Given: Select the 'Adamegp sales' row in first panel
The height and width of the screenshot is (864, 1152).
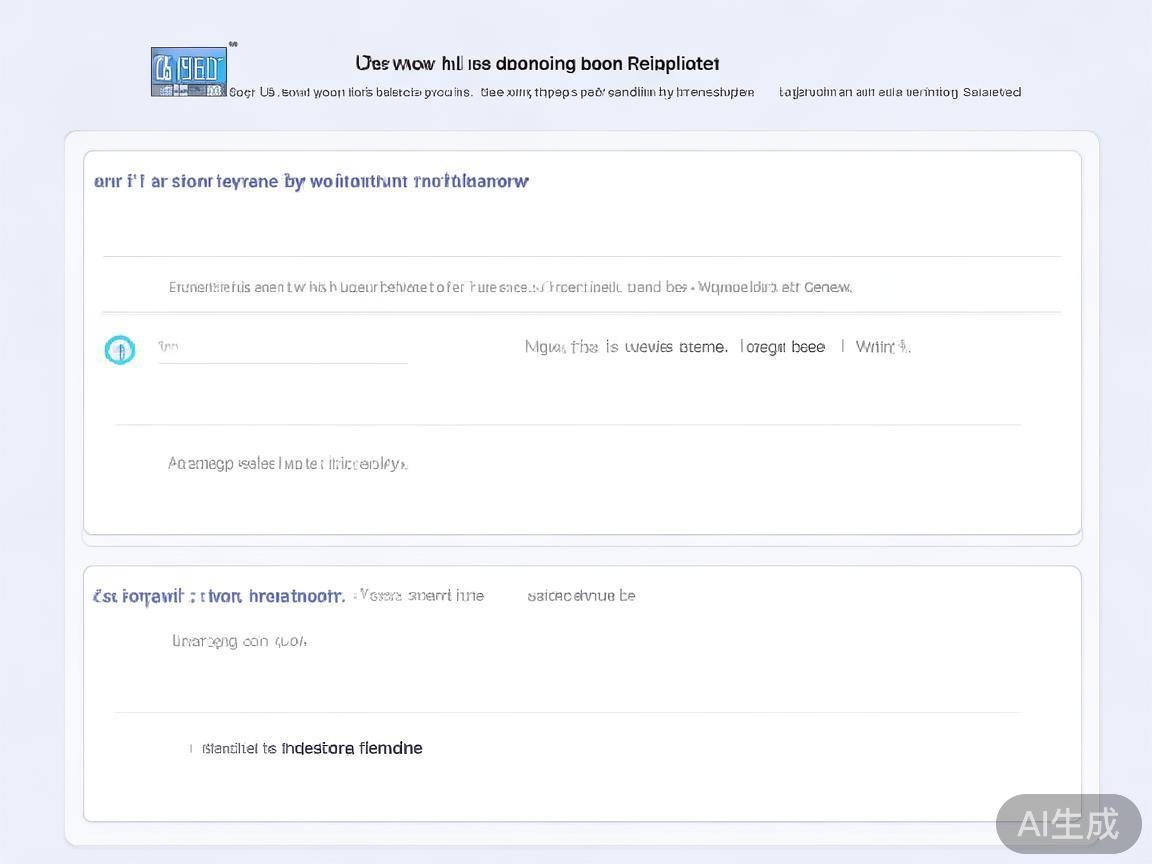Looking at the screenshot, I should point(287,464).
